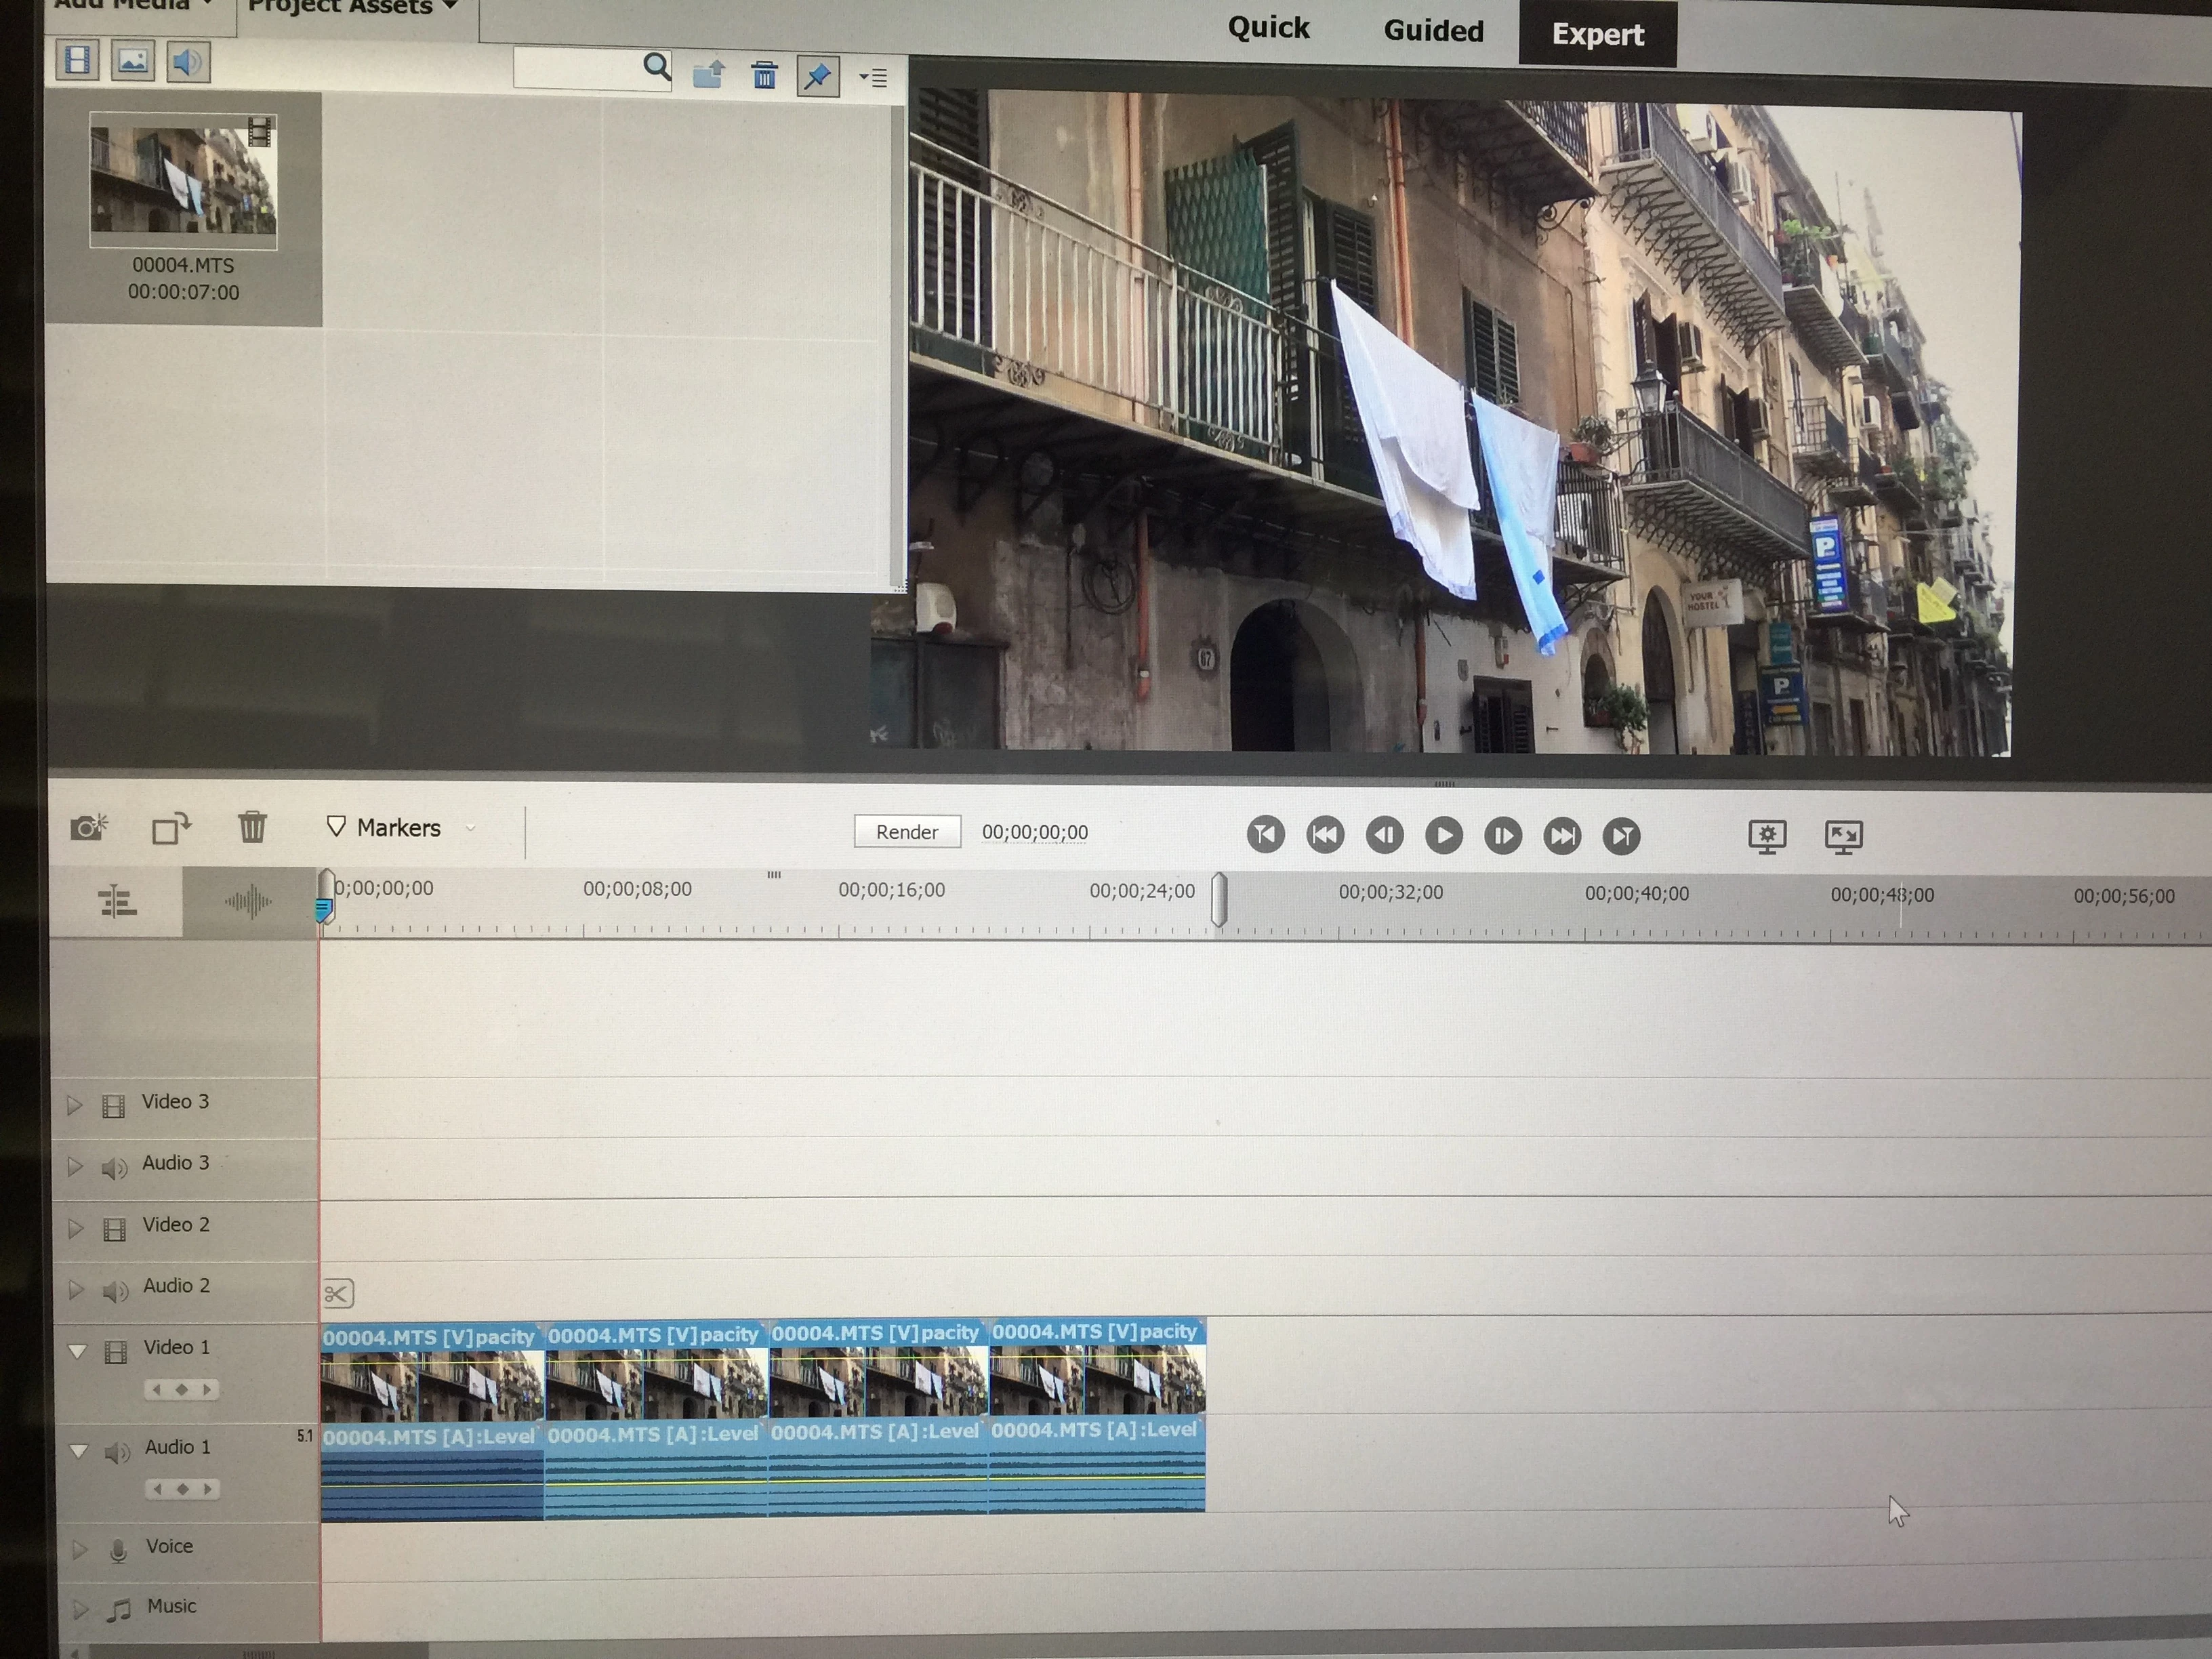Switch to full screen preview
The width and height of the screenshot is (2212, 1659).
coord(1843,836)
